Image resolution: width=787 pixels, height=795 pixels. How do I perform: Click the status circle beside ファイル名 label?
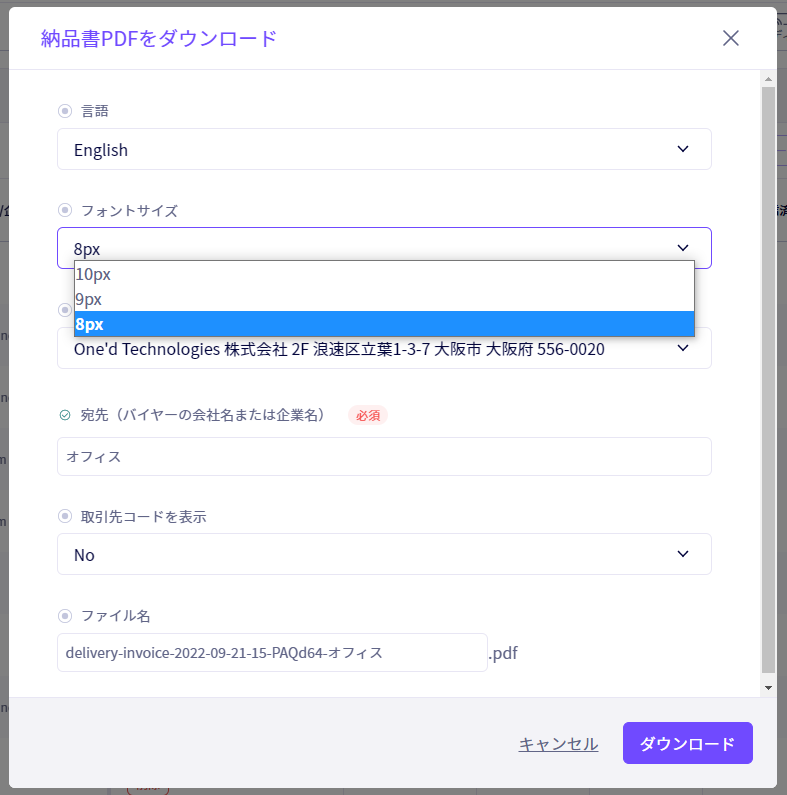(65, 616)
